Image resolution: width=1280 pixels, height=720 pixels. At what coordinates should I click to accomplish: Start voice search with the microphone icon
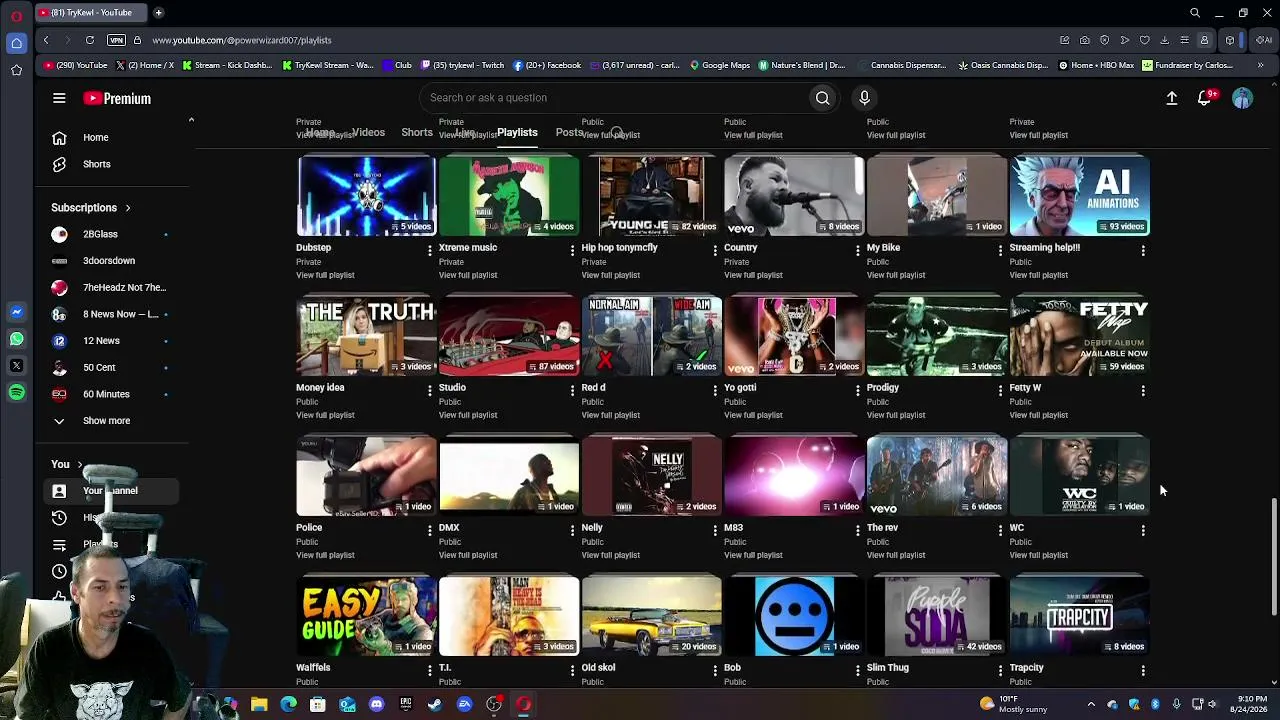click(x=865, y=98)
